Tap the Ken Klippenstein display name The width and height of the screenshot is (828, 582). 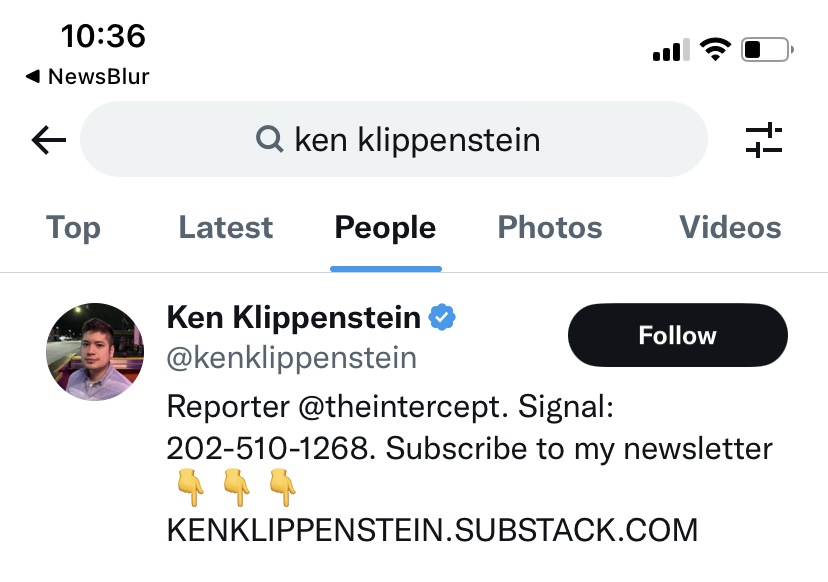coord(294,318)
